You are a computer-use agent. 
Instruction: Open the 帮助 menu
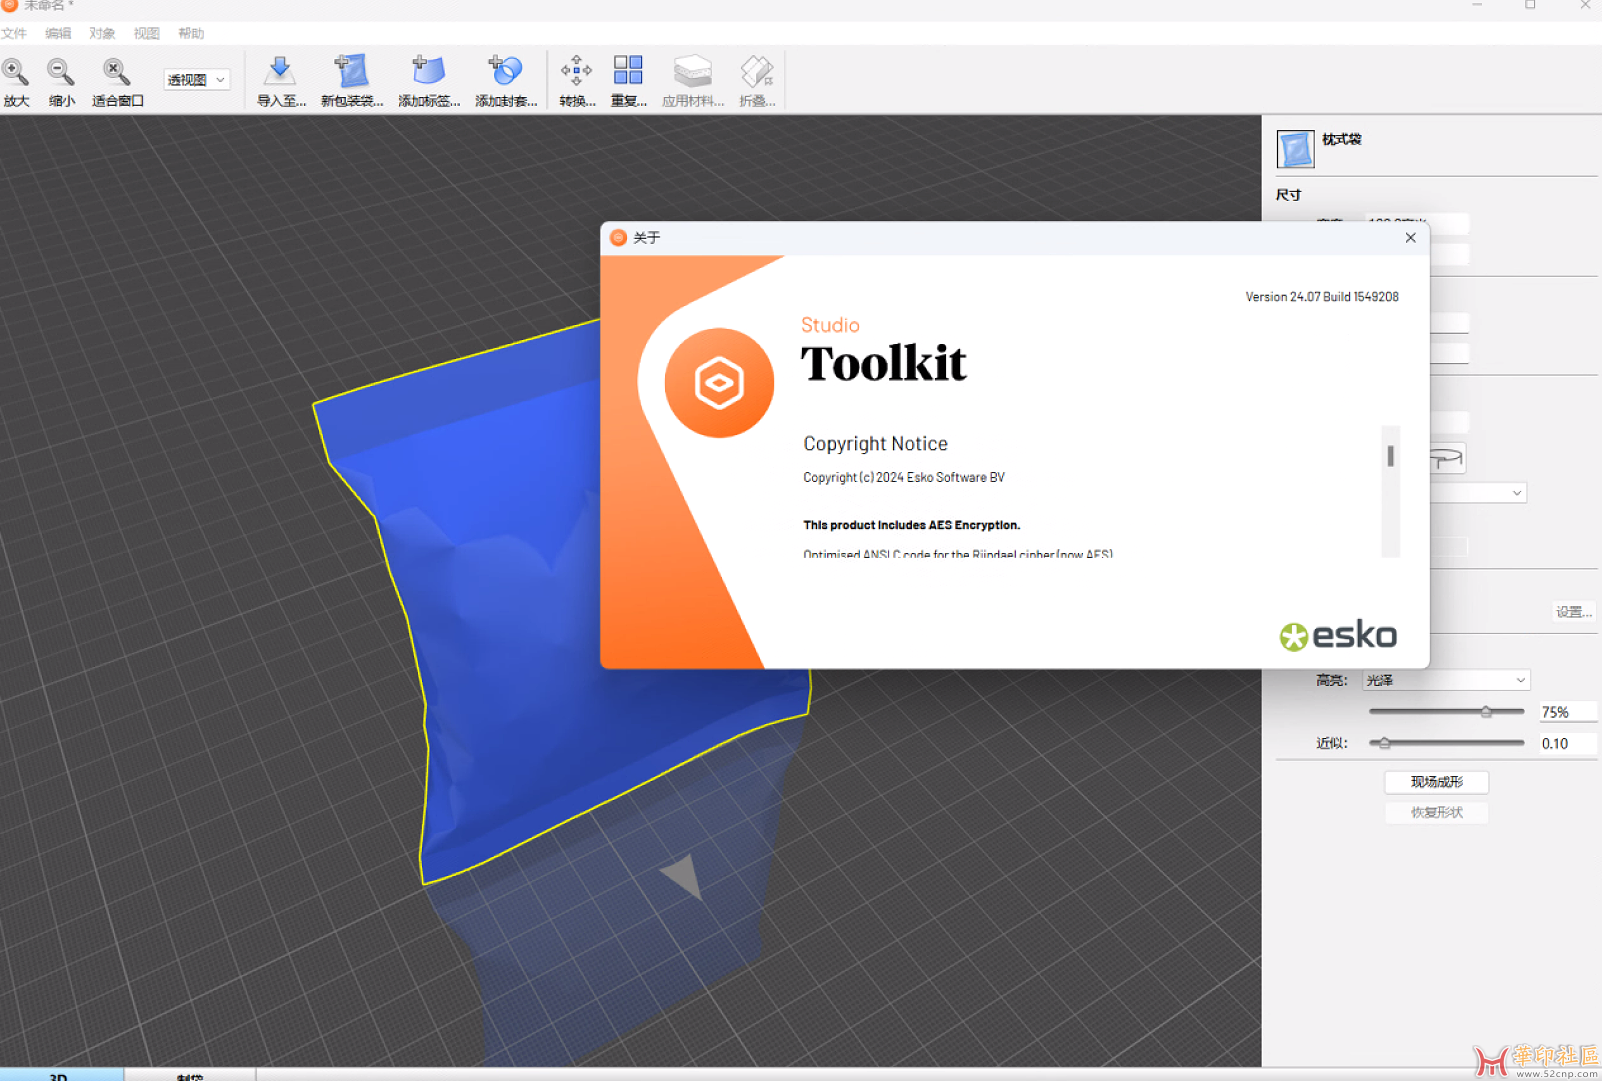point(191,33)
